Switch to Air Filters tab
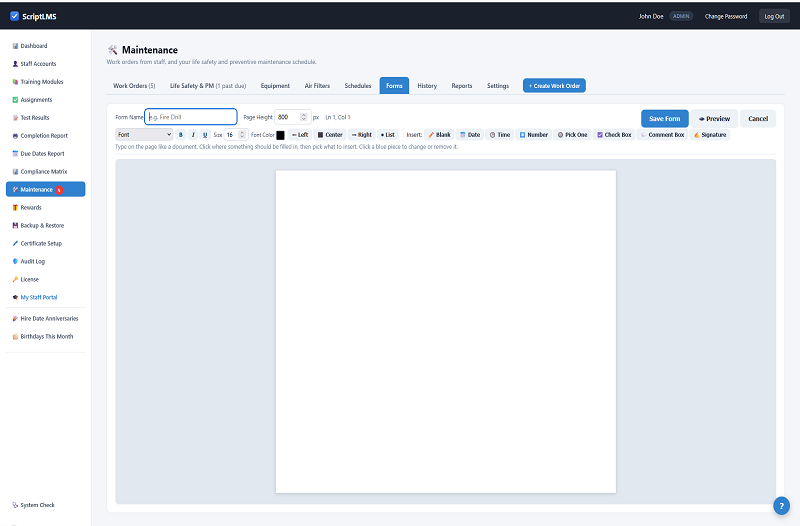The image size is (800, 526). coord(317,86)
